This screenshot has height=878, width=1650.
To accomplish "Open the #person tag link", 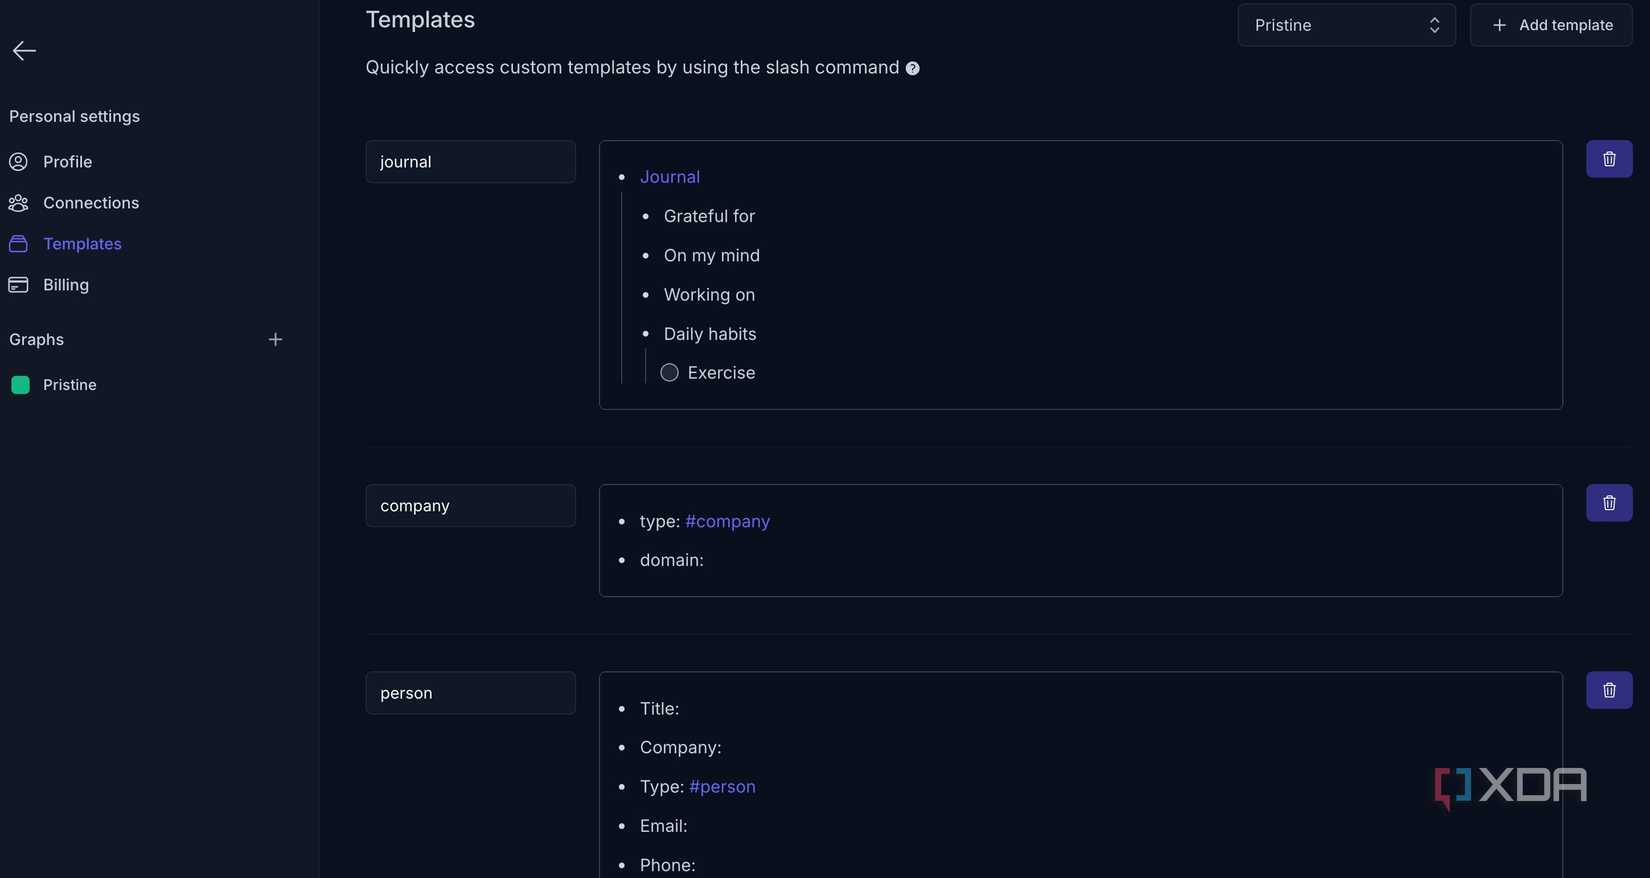I will pos(722,786).
